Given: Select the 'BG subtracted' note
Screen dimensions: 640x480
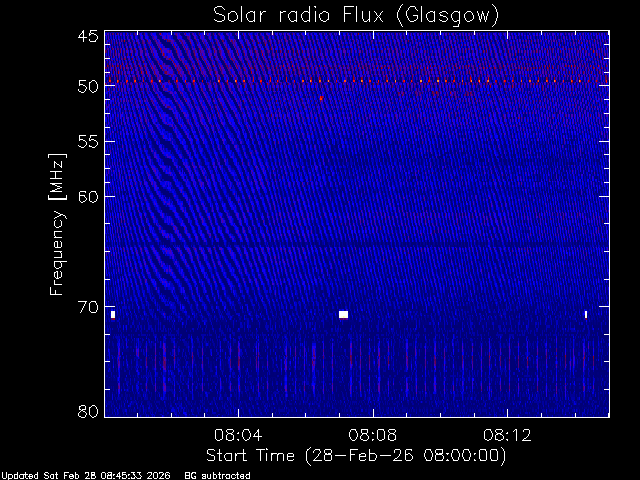Looking at the screenshot, I should tap(218, 476).
